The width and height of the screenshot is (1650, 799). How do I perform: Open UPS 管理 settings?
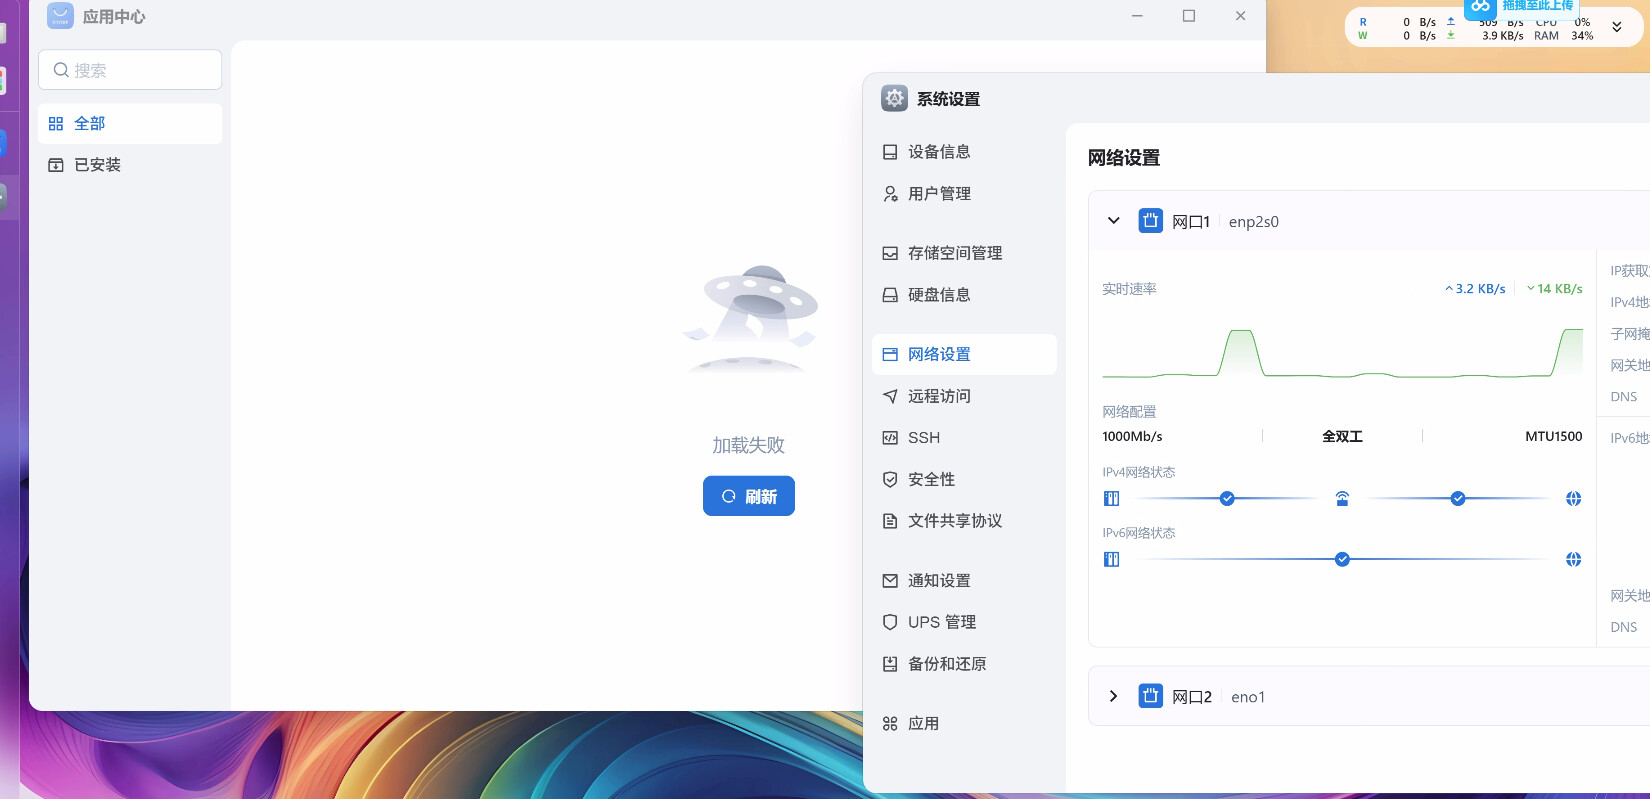click(940, 622)
